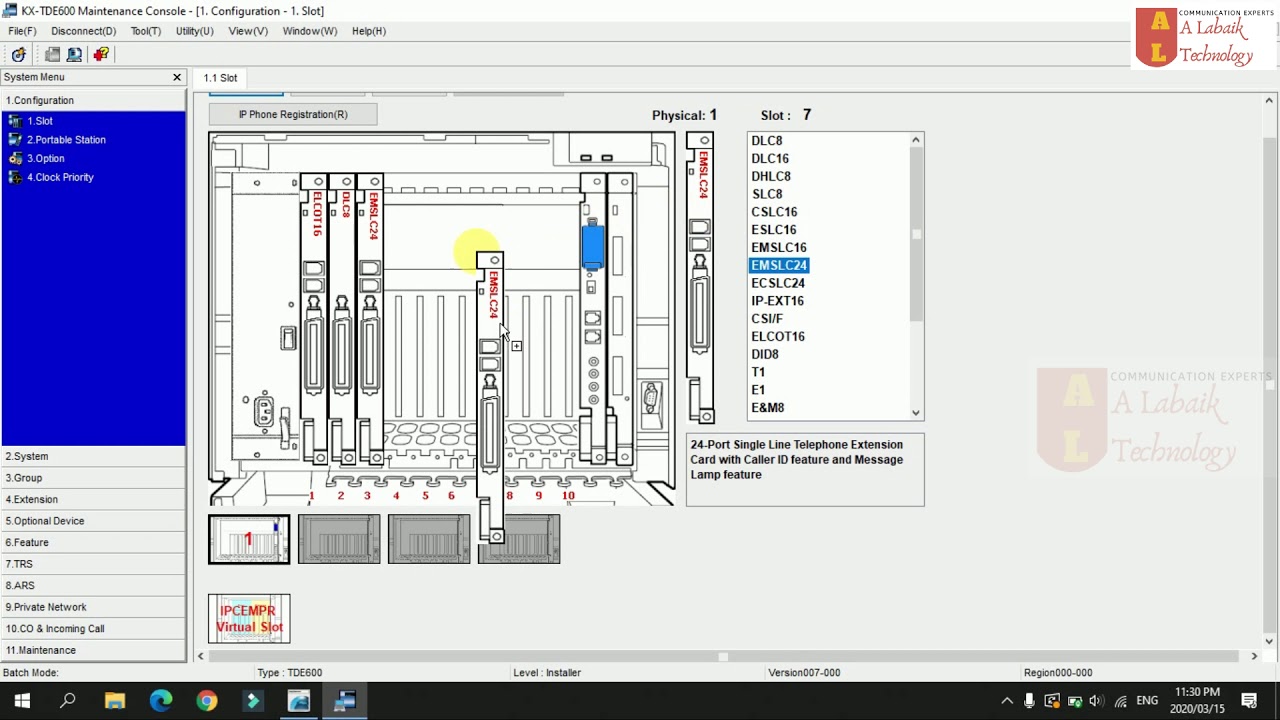
Task: Click the 3.Option gear icon
Action: click(15, 158)
